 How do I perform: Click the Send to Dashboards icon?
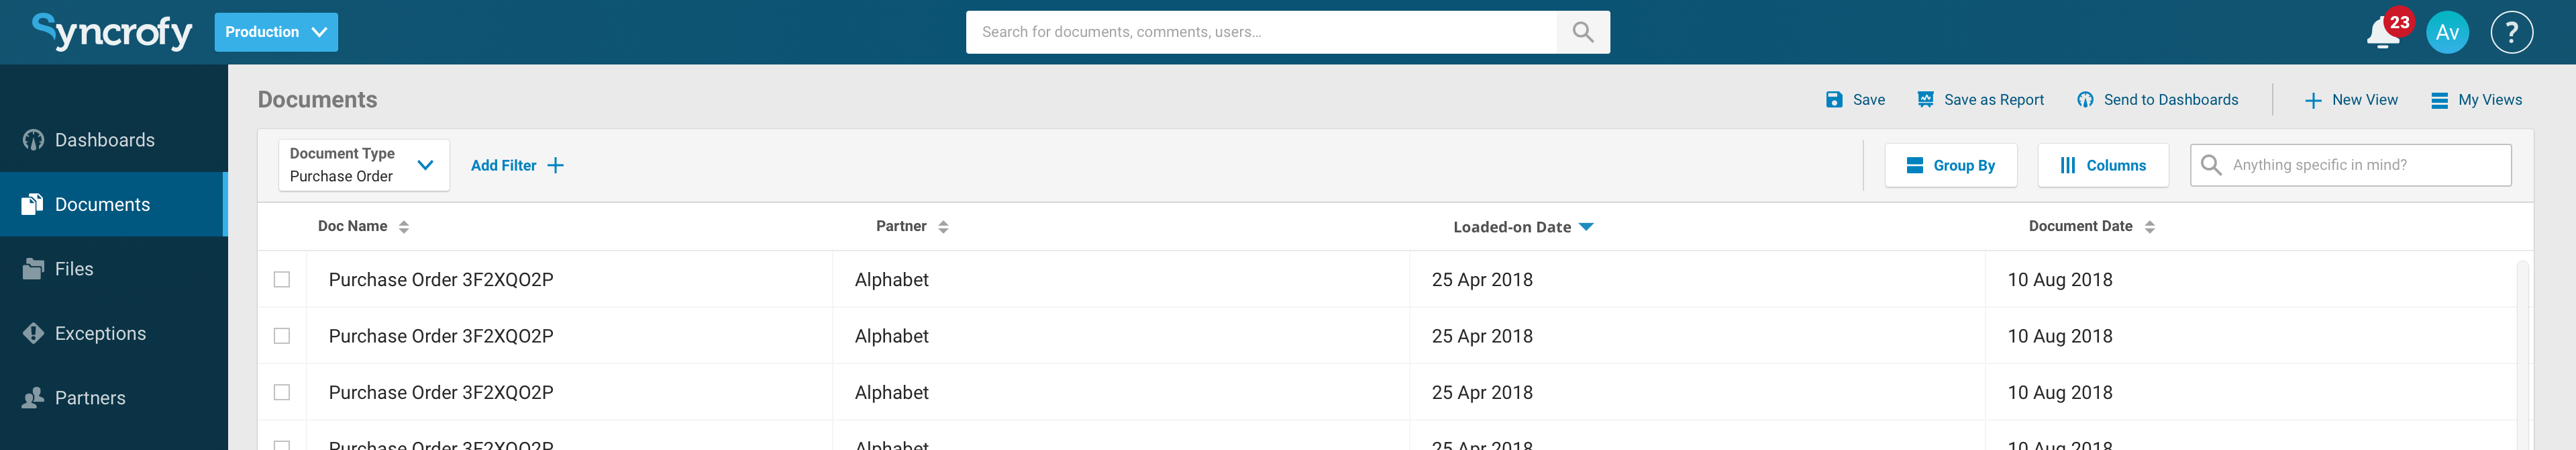point(2085,100)
